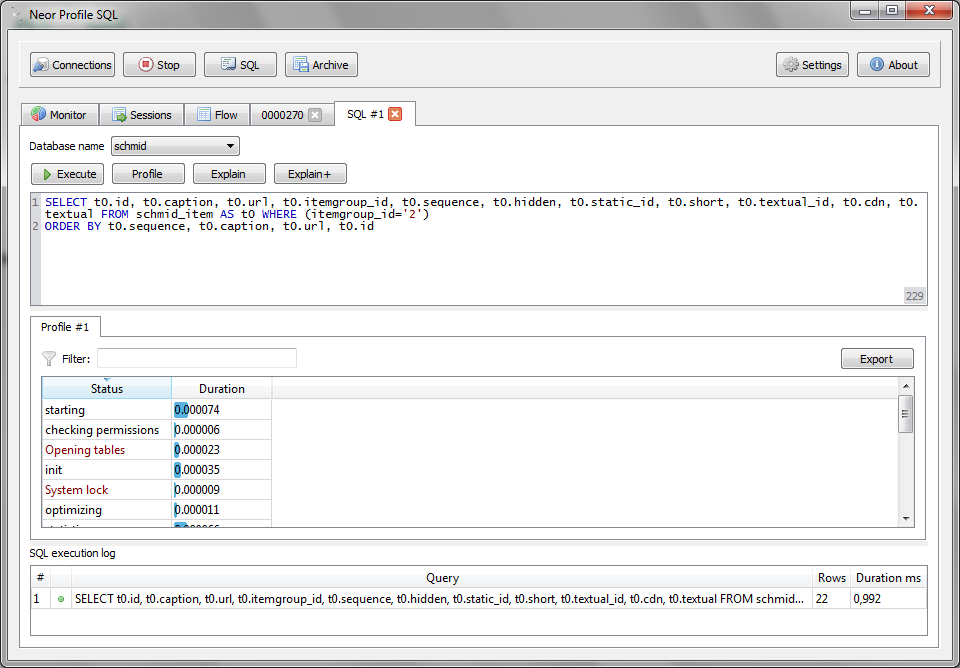This screenshot has width=960, height=668.
Task: Maximize the Neor Profile SQL window
Action: (x=892, y=11)
